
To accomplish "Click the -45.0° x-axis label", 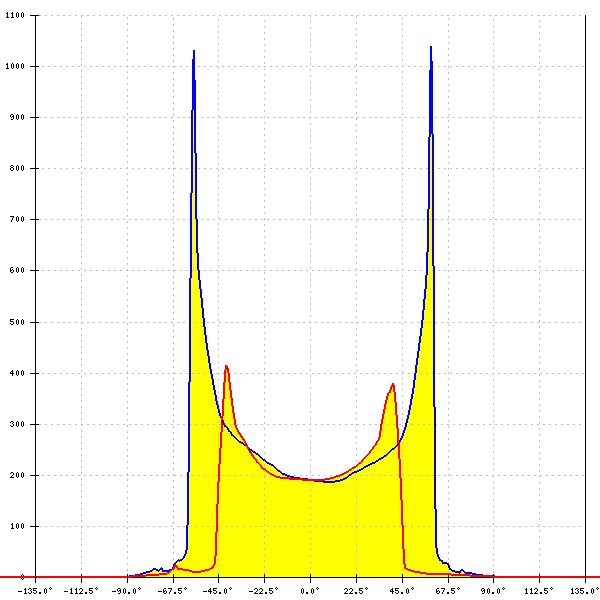I will click(x=218, y=591).
